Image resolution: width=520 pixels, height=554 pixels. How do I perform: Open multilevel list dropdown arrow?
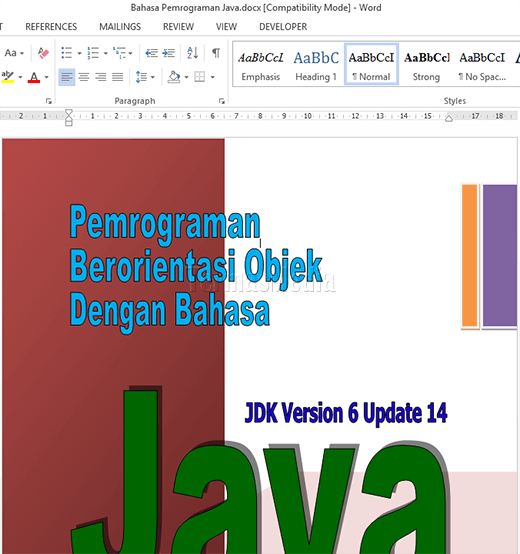130,53
